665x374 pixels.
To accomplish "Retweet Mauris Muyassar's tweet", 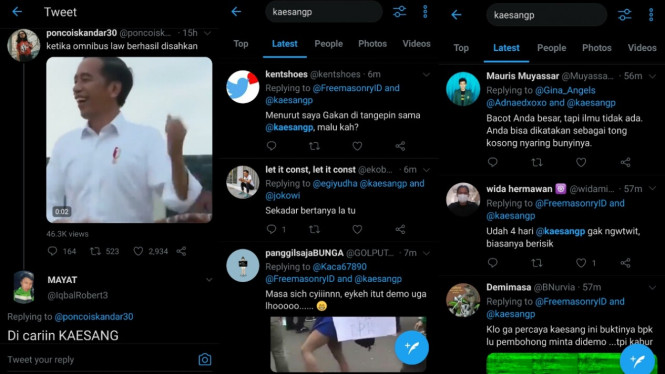I will point(537,162).
